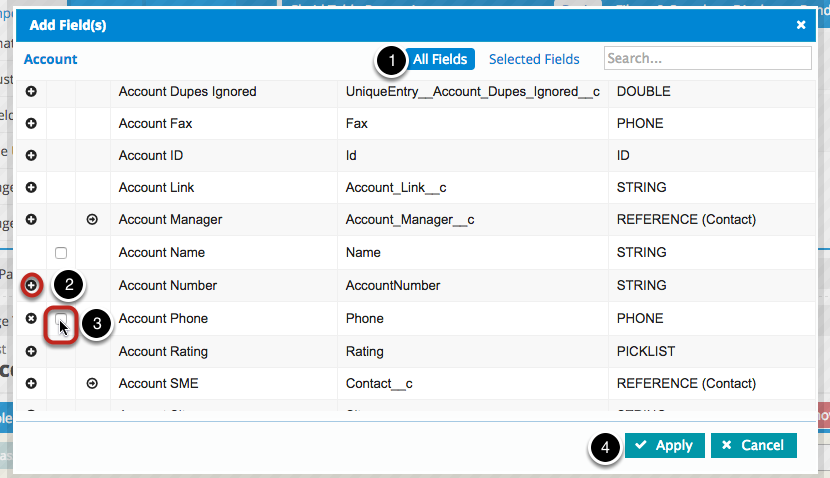
Task: Switch to the All Fields tab
Action: coord(440,59)
